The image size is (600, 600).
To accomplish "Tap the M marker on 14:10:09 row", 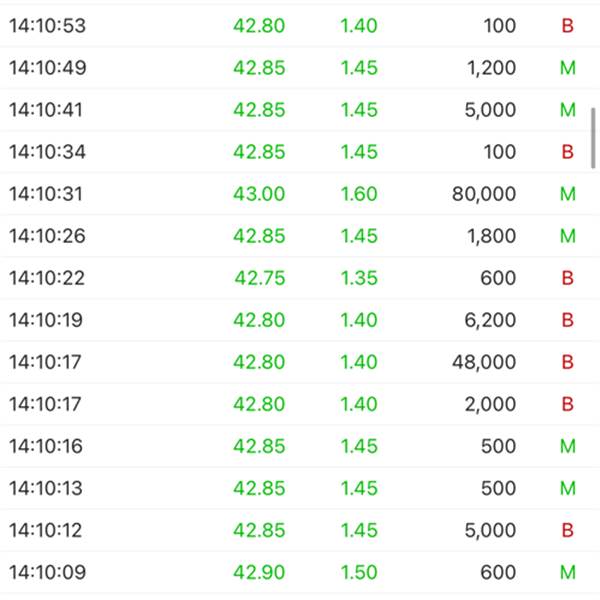I will [567, 572].
